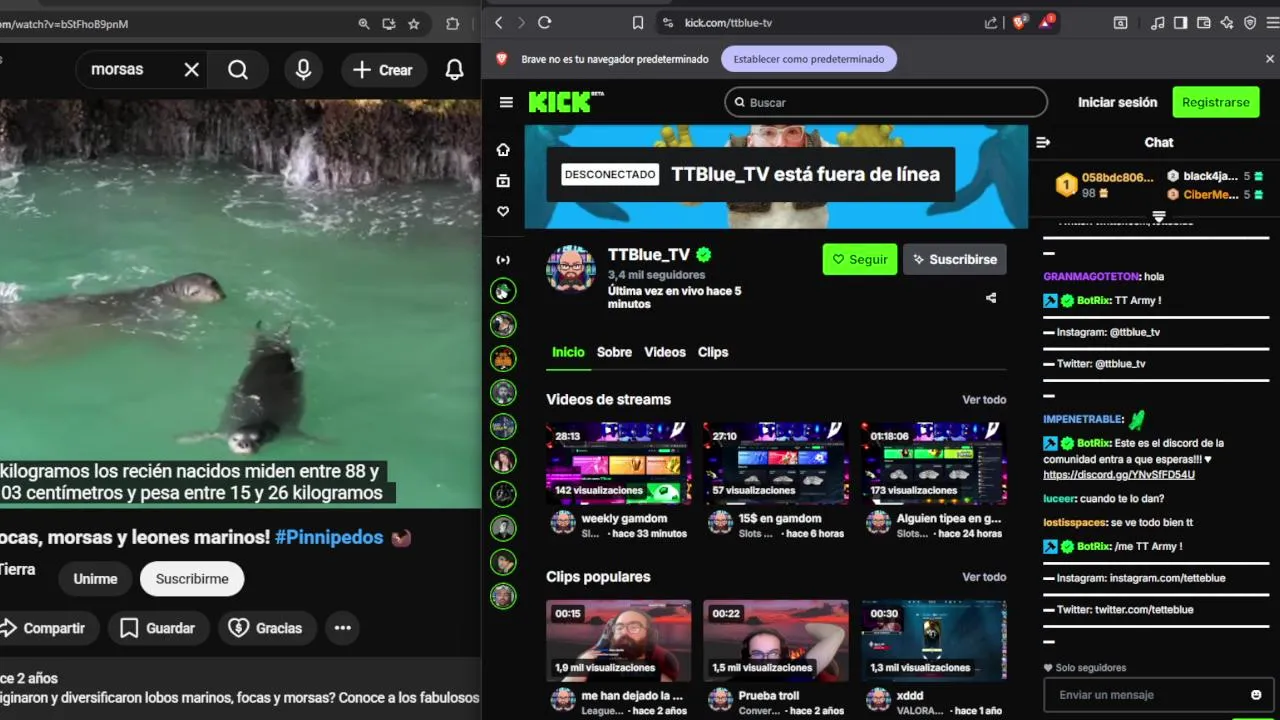Collapse Kick chat panel icon
Viewport: 1280px width, 720px height.
1043,143
